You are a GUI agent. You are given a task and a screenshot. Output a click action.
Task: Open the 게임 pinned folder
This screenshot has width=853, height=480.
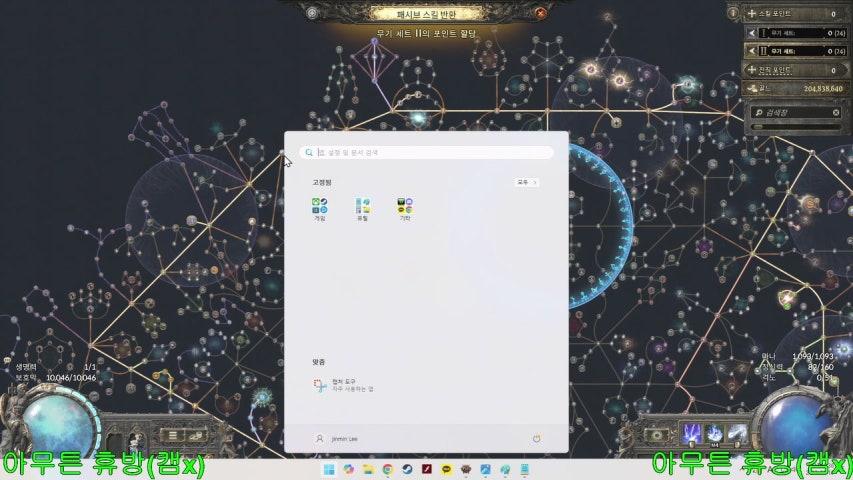[319, 208]
